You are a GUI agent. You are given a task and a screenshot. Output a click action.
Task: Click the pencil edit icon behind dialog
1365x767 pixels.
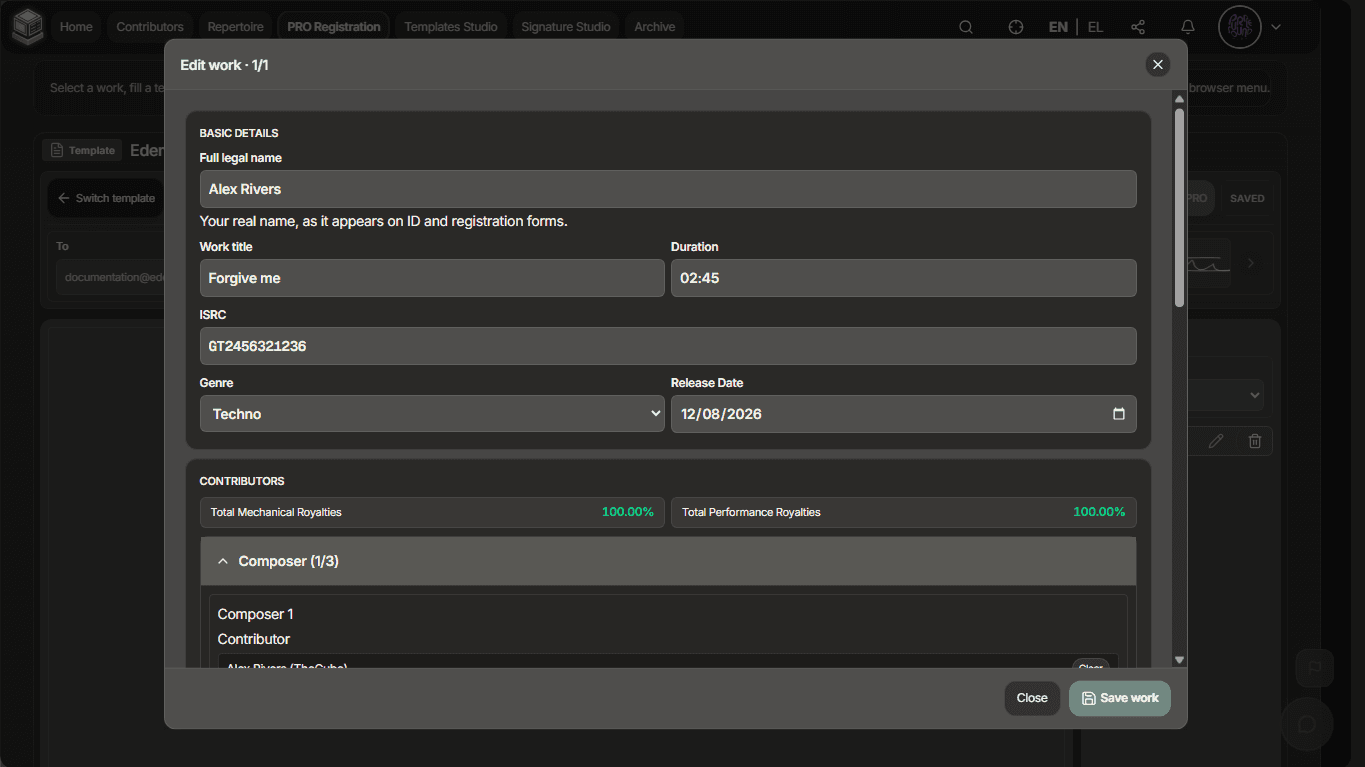tap(1216, 441)
